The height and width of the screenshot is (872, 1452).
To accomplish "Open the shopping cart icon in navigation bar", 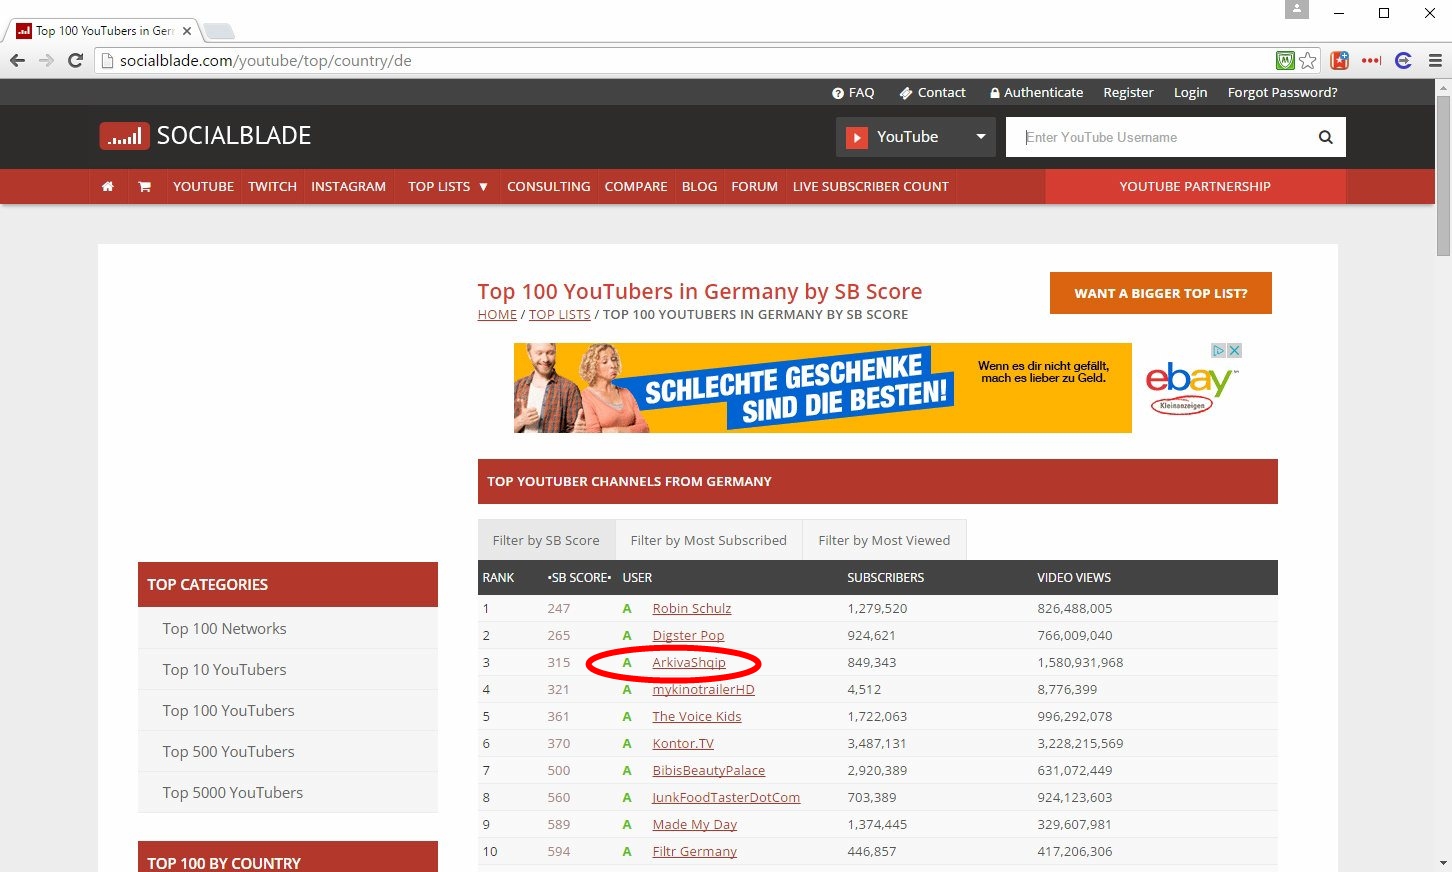I will coord(145,187).
